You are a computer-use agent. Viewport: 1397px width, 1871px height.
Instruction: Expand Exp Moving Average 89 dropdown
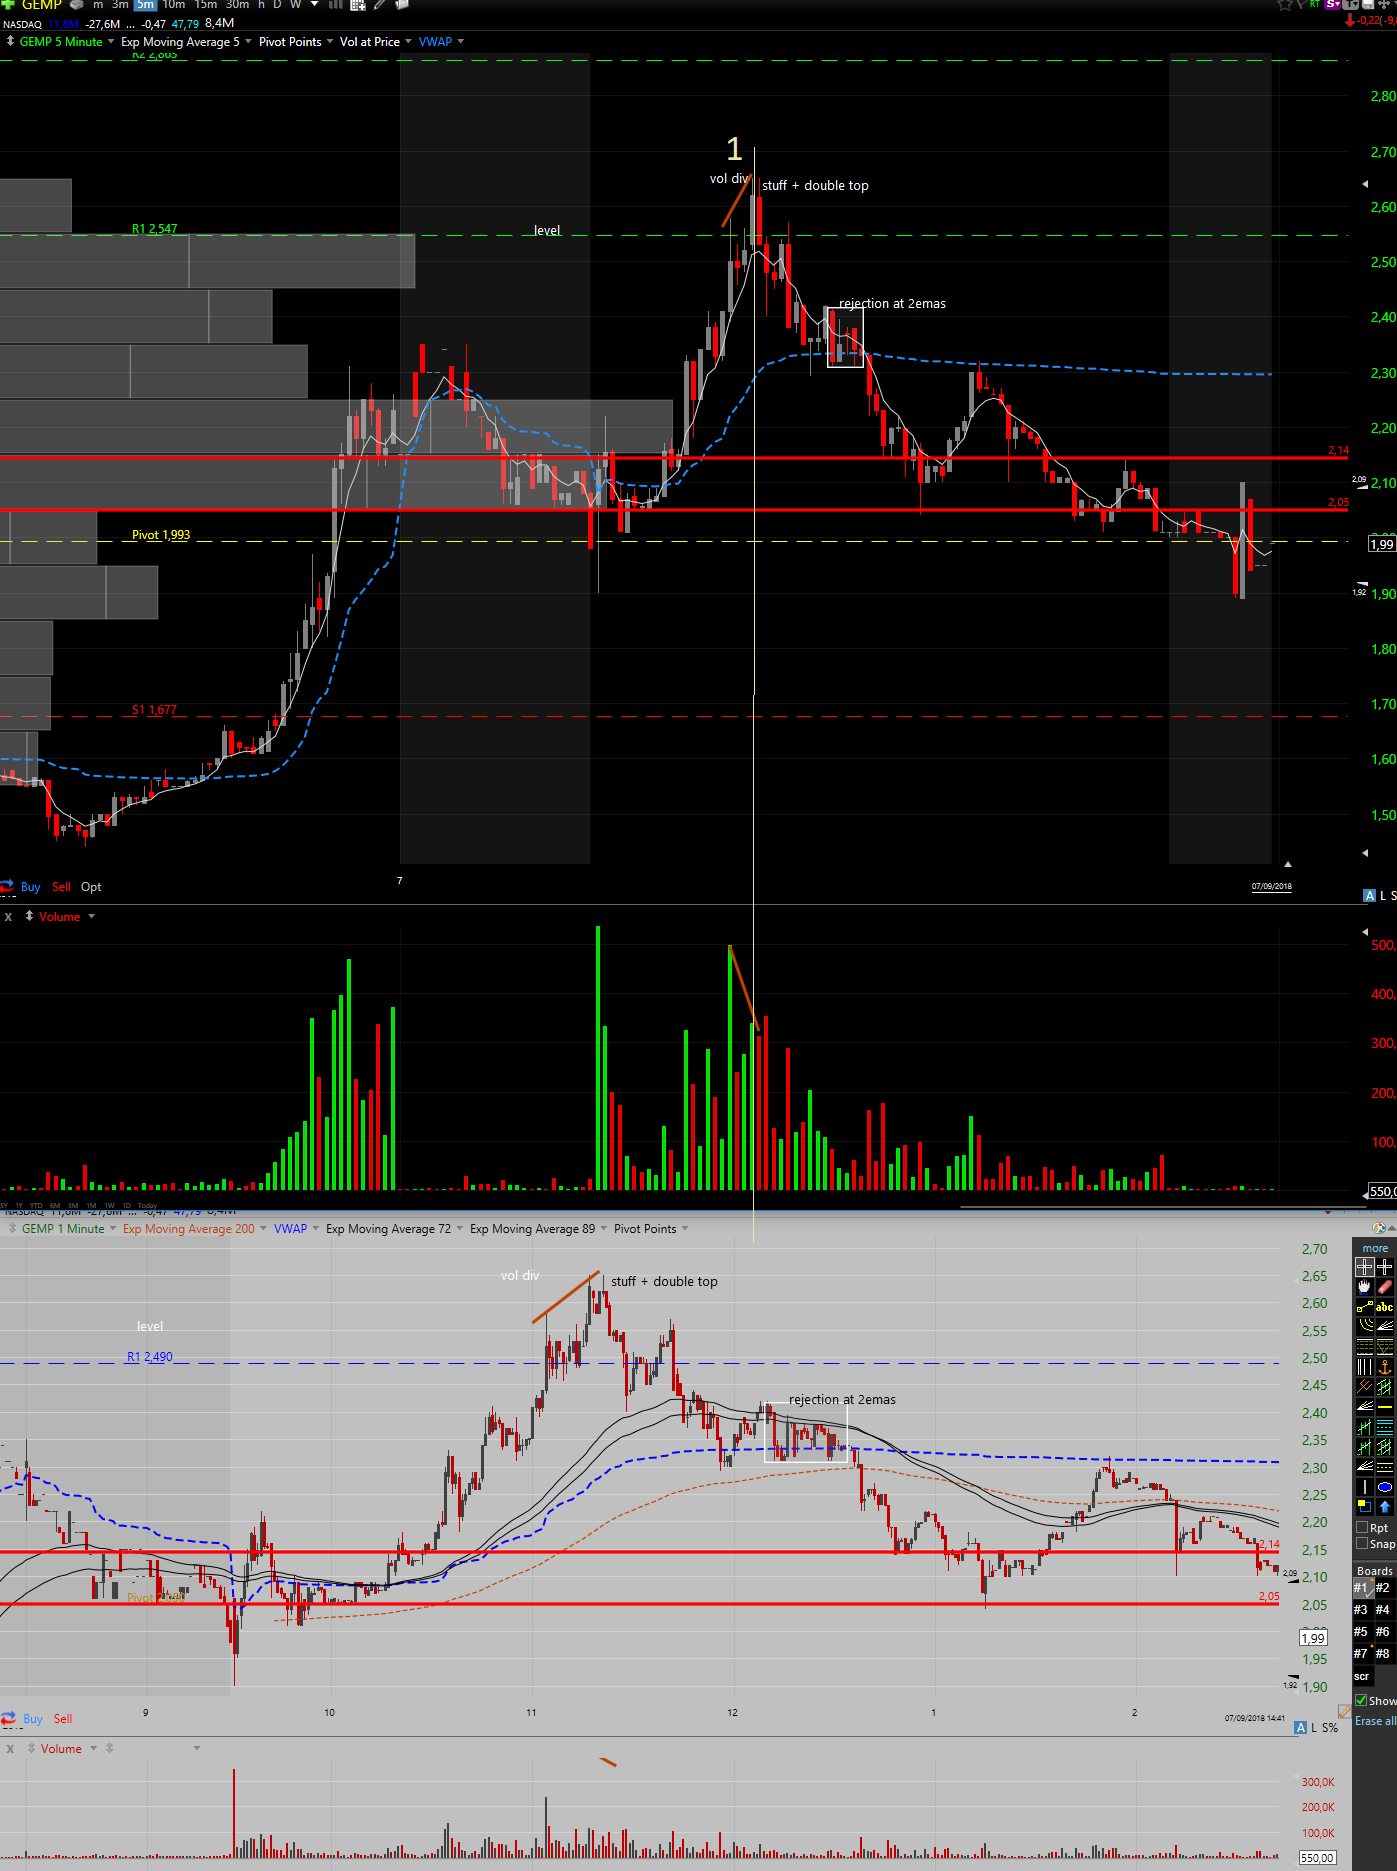click(603, 1228)
